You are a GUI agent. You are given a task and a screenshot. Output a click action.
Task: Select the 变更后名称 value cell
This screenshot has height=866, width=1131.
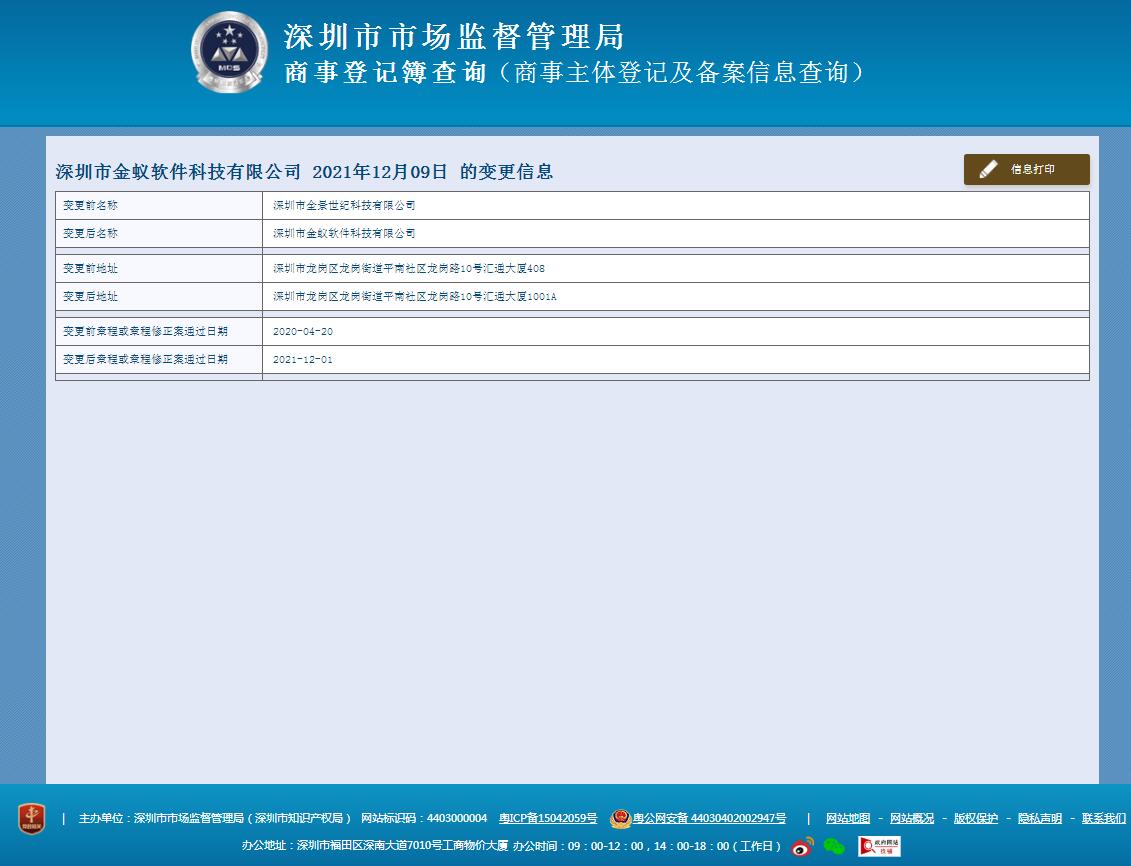[x=675, y=233]
